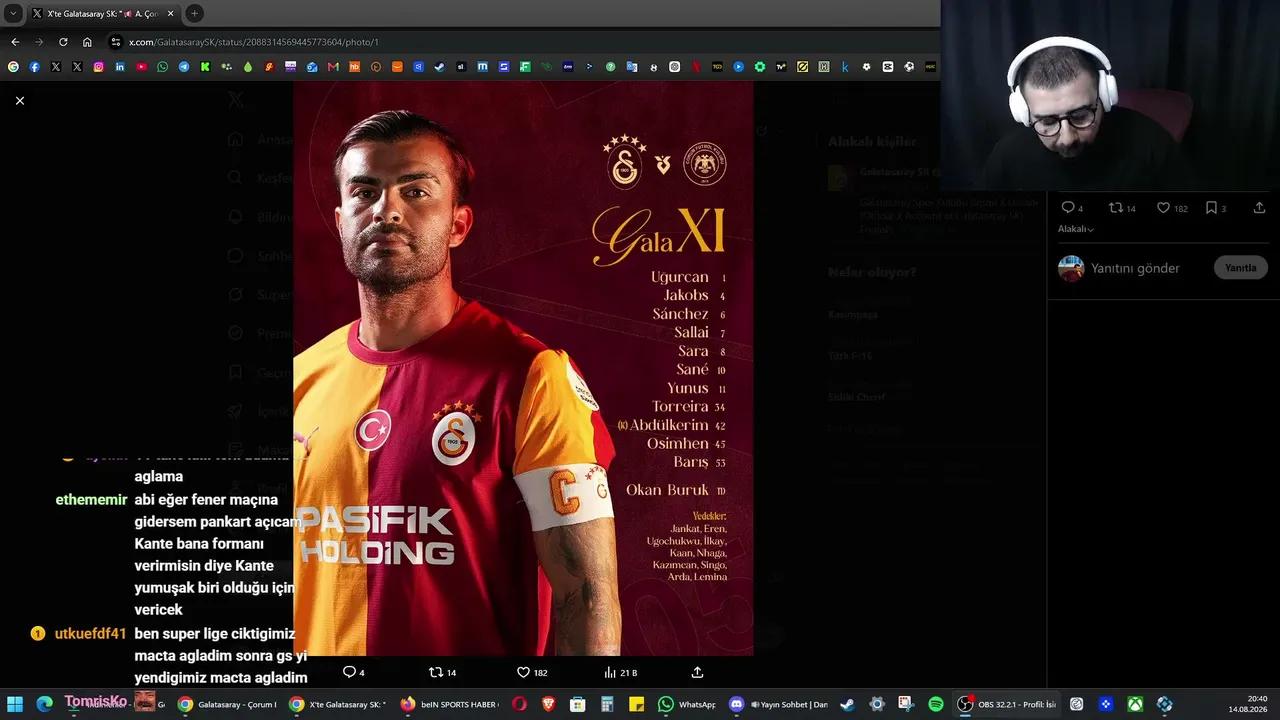Open the Google bookmark
This screenshot has width=1280, height=720.
pos(13,67)
